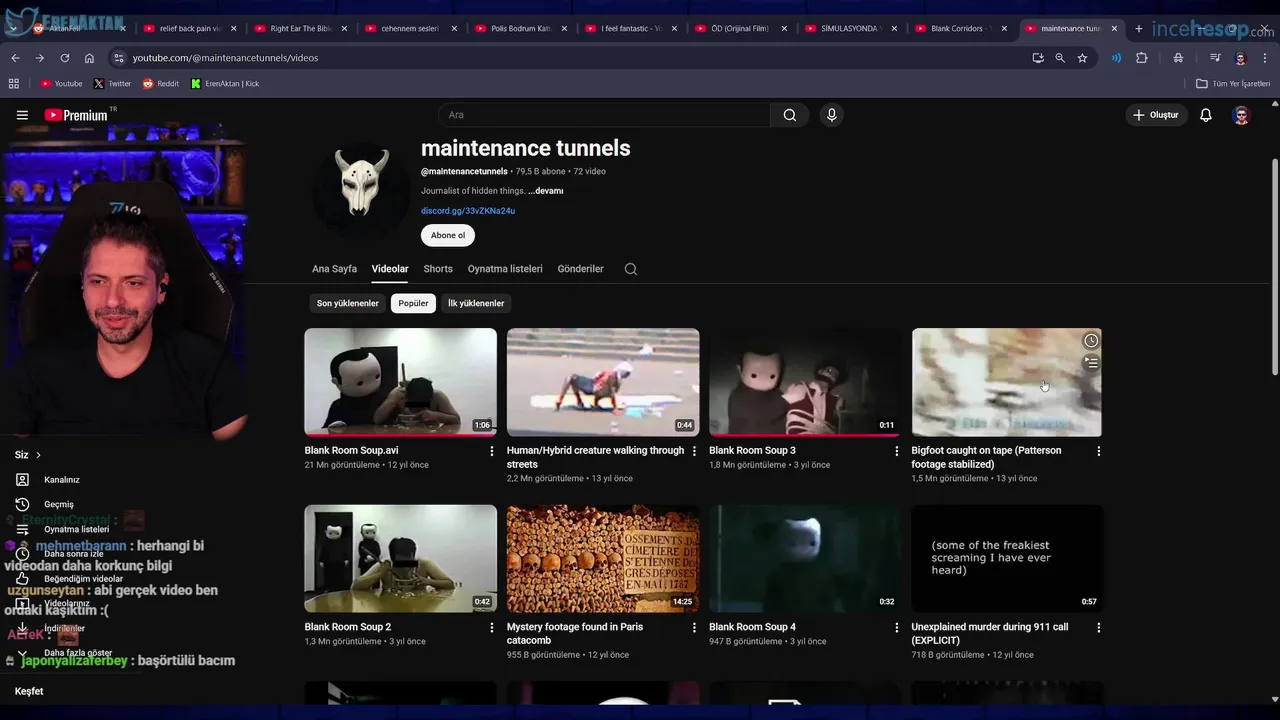Open the Kanalınız sidebar item
Screen dimensions: 1280x720
click(x=61, y=480)
